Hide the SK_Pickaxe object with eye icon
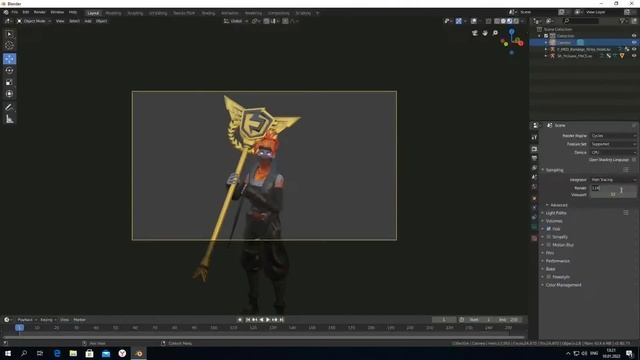640x360 pixels. tap(634, 56)
